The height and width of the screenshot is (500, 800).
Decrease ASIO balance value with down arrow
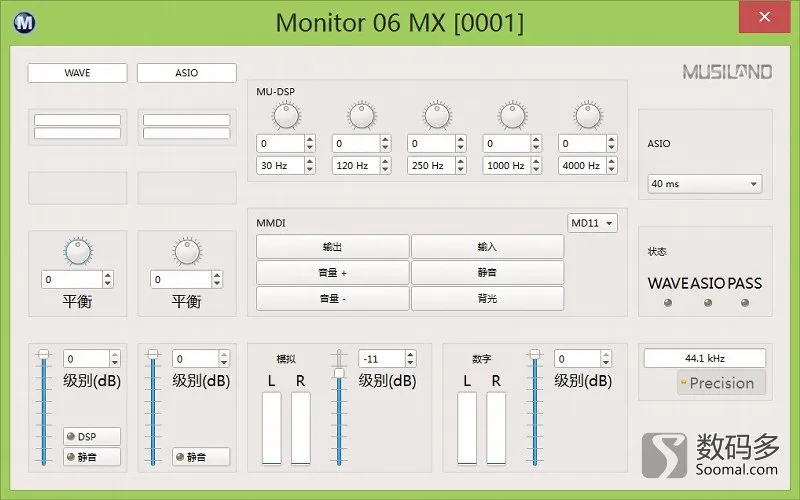pos(217,284)
